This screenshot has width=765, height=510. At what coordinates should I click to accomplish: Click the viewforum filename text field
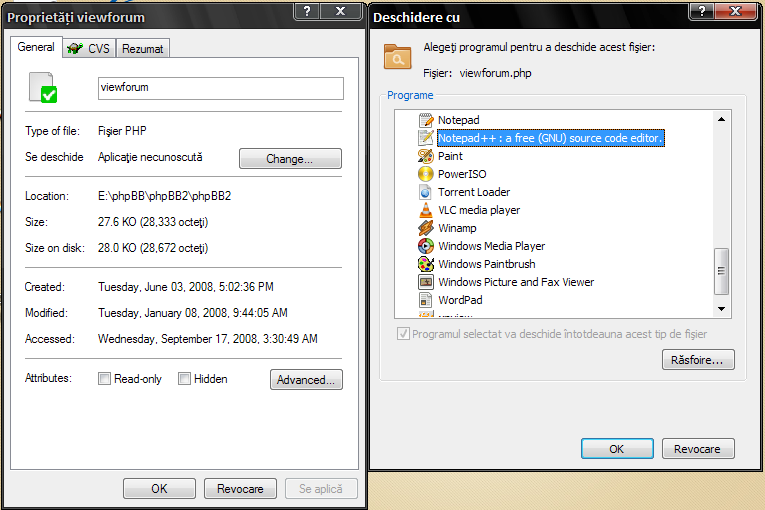point(220,88)
